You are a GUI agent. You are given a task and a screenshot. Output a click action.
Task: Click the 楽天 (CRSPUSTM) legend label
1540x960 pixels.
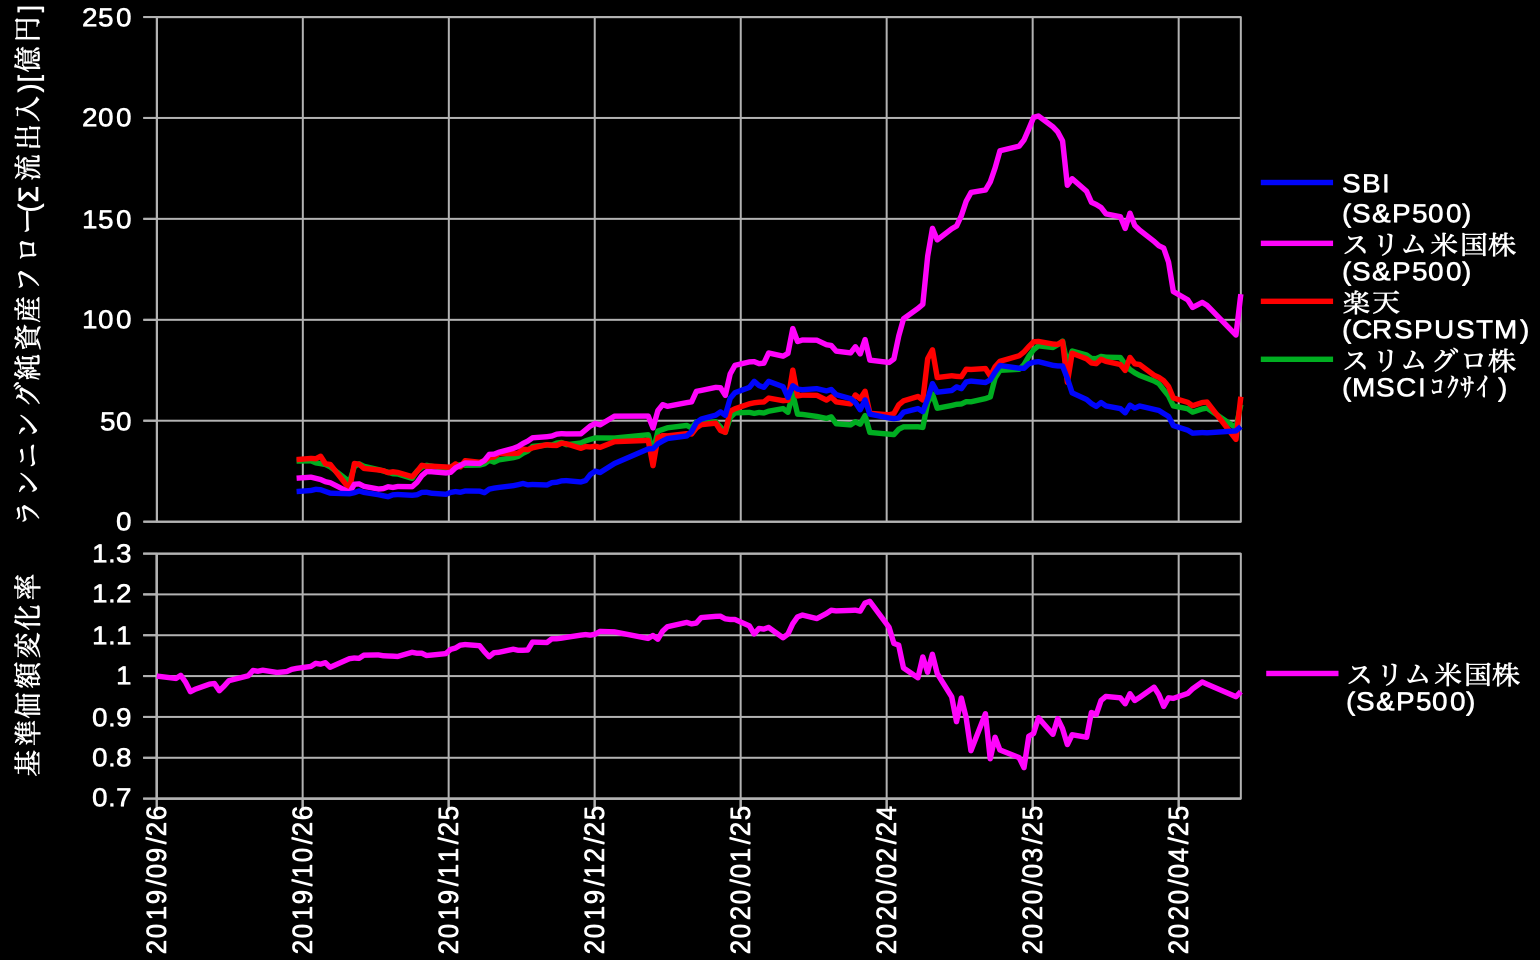coord(1435,316)
